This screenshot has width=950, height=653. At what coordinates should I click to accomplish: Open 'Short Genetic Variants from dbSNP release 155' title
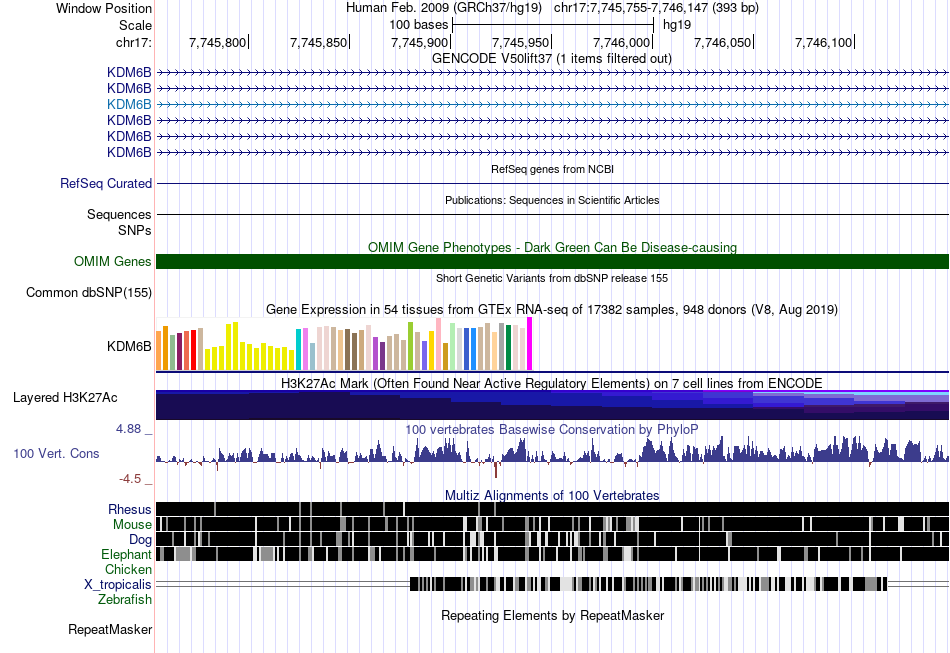[552, 278]
